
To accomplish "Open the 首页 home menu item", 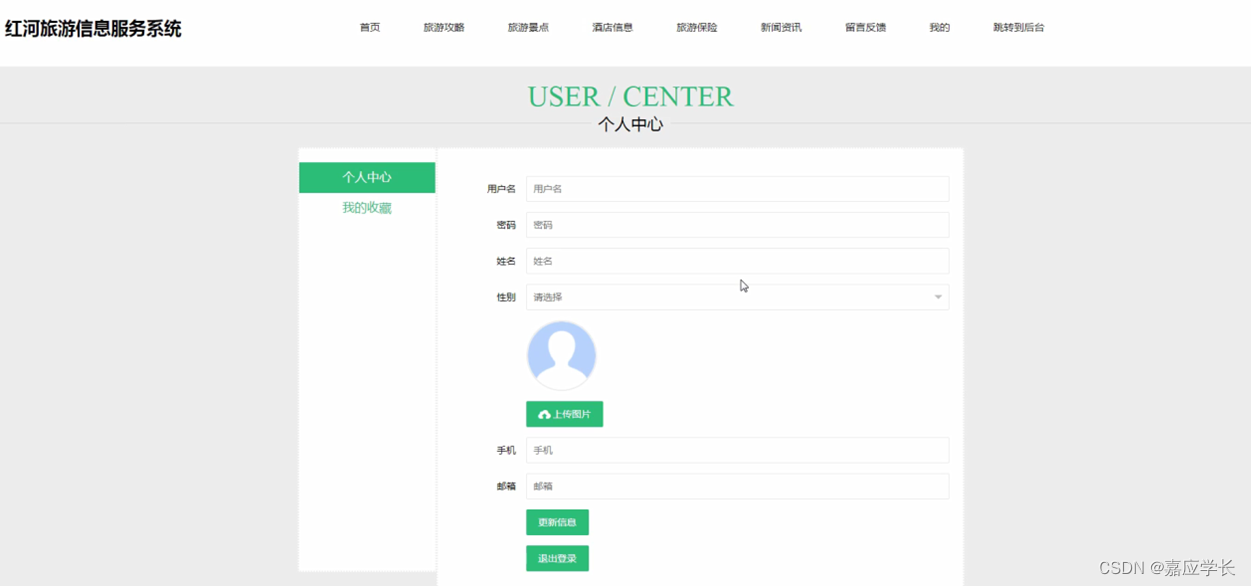I will pos(370,28).
